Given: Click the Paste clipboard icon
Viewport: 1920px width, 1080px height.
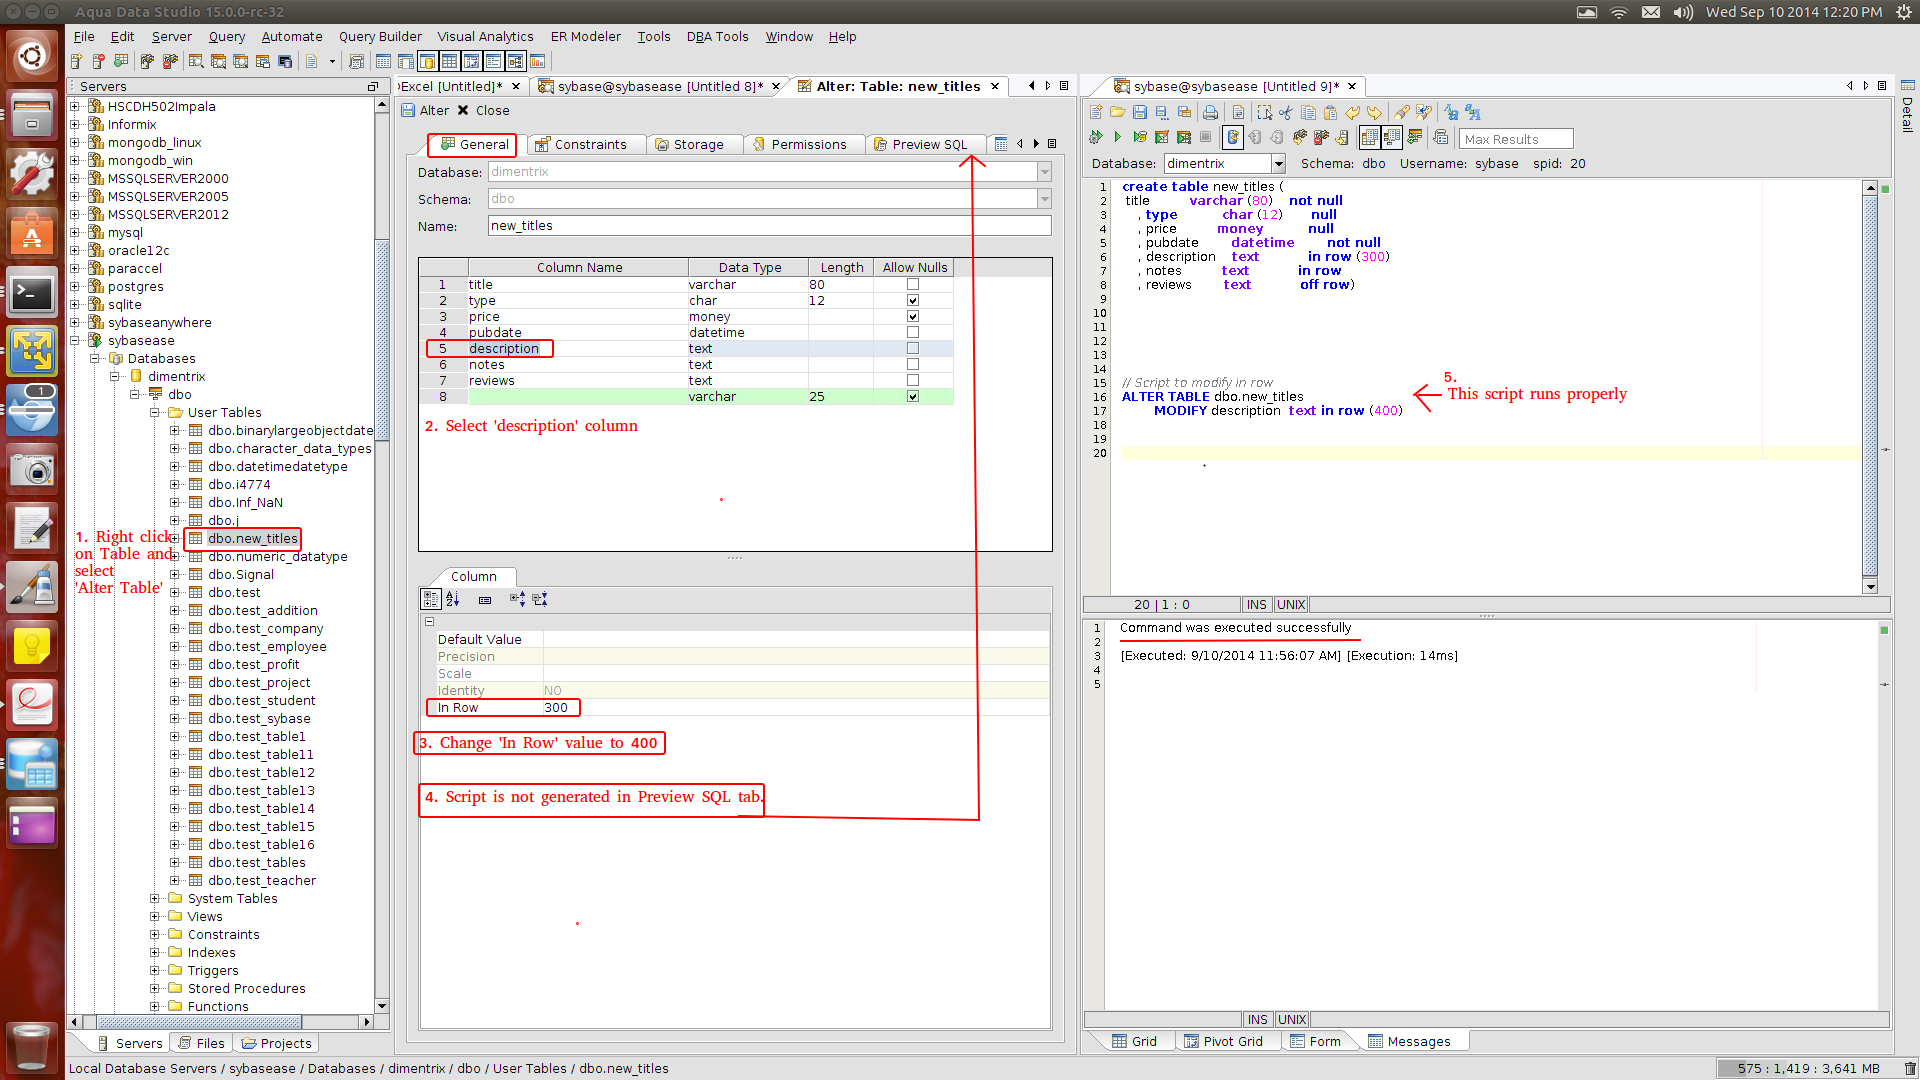Looking at the screenshot, I should [x=1330, y=113].
